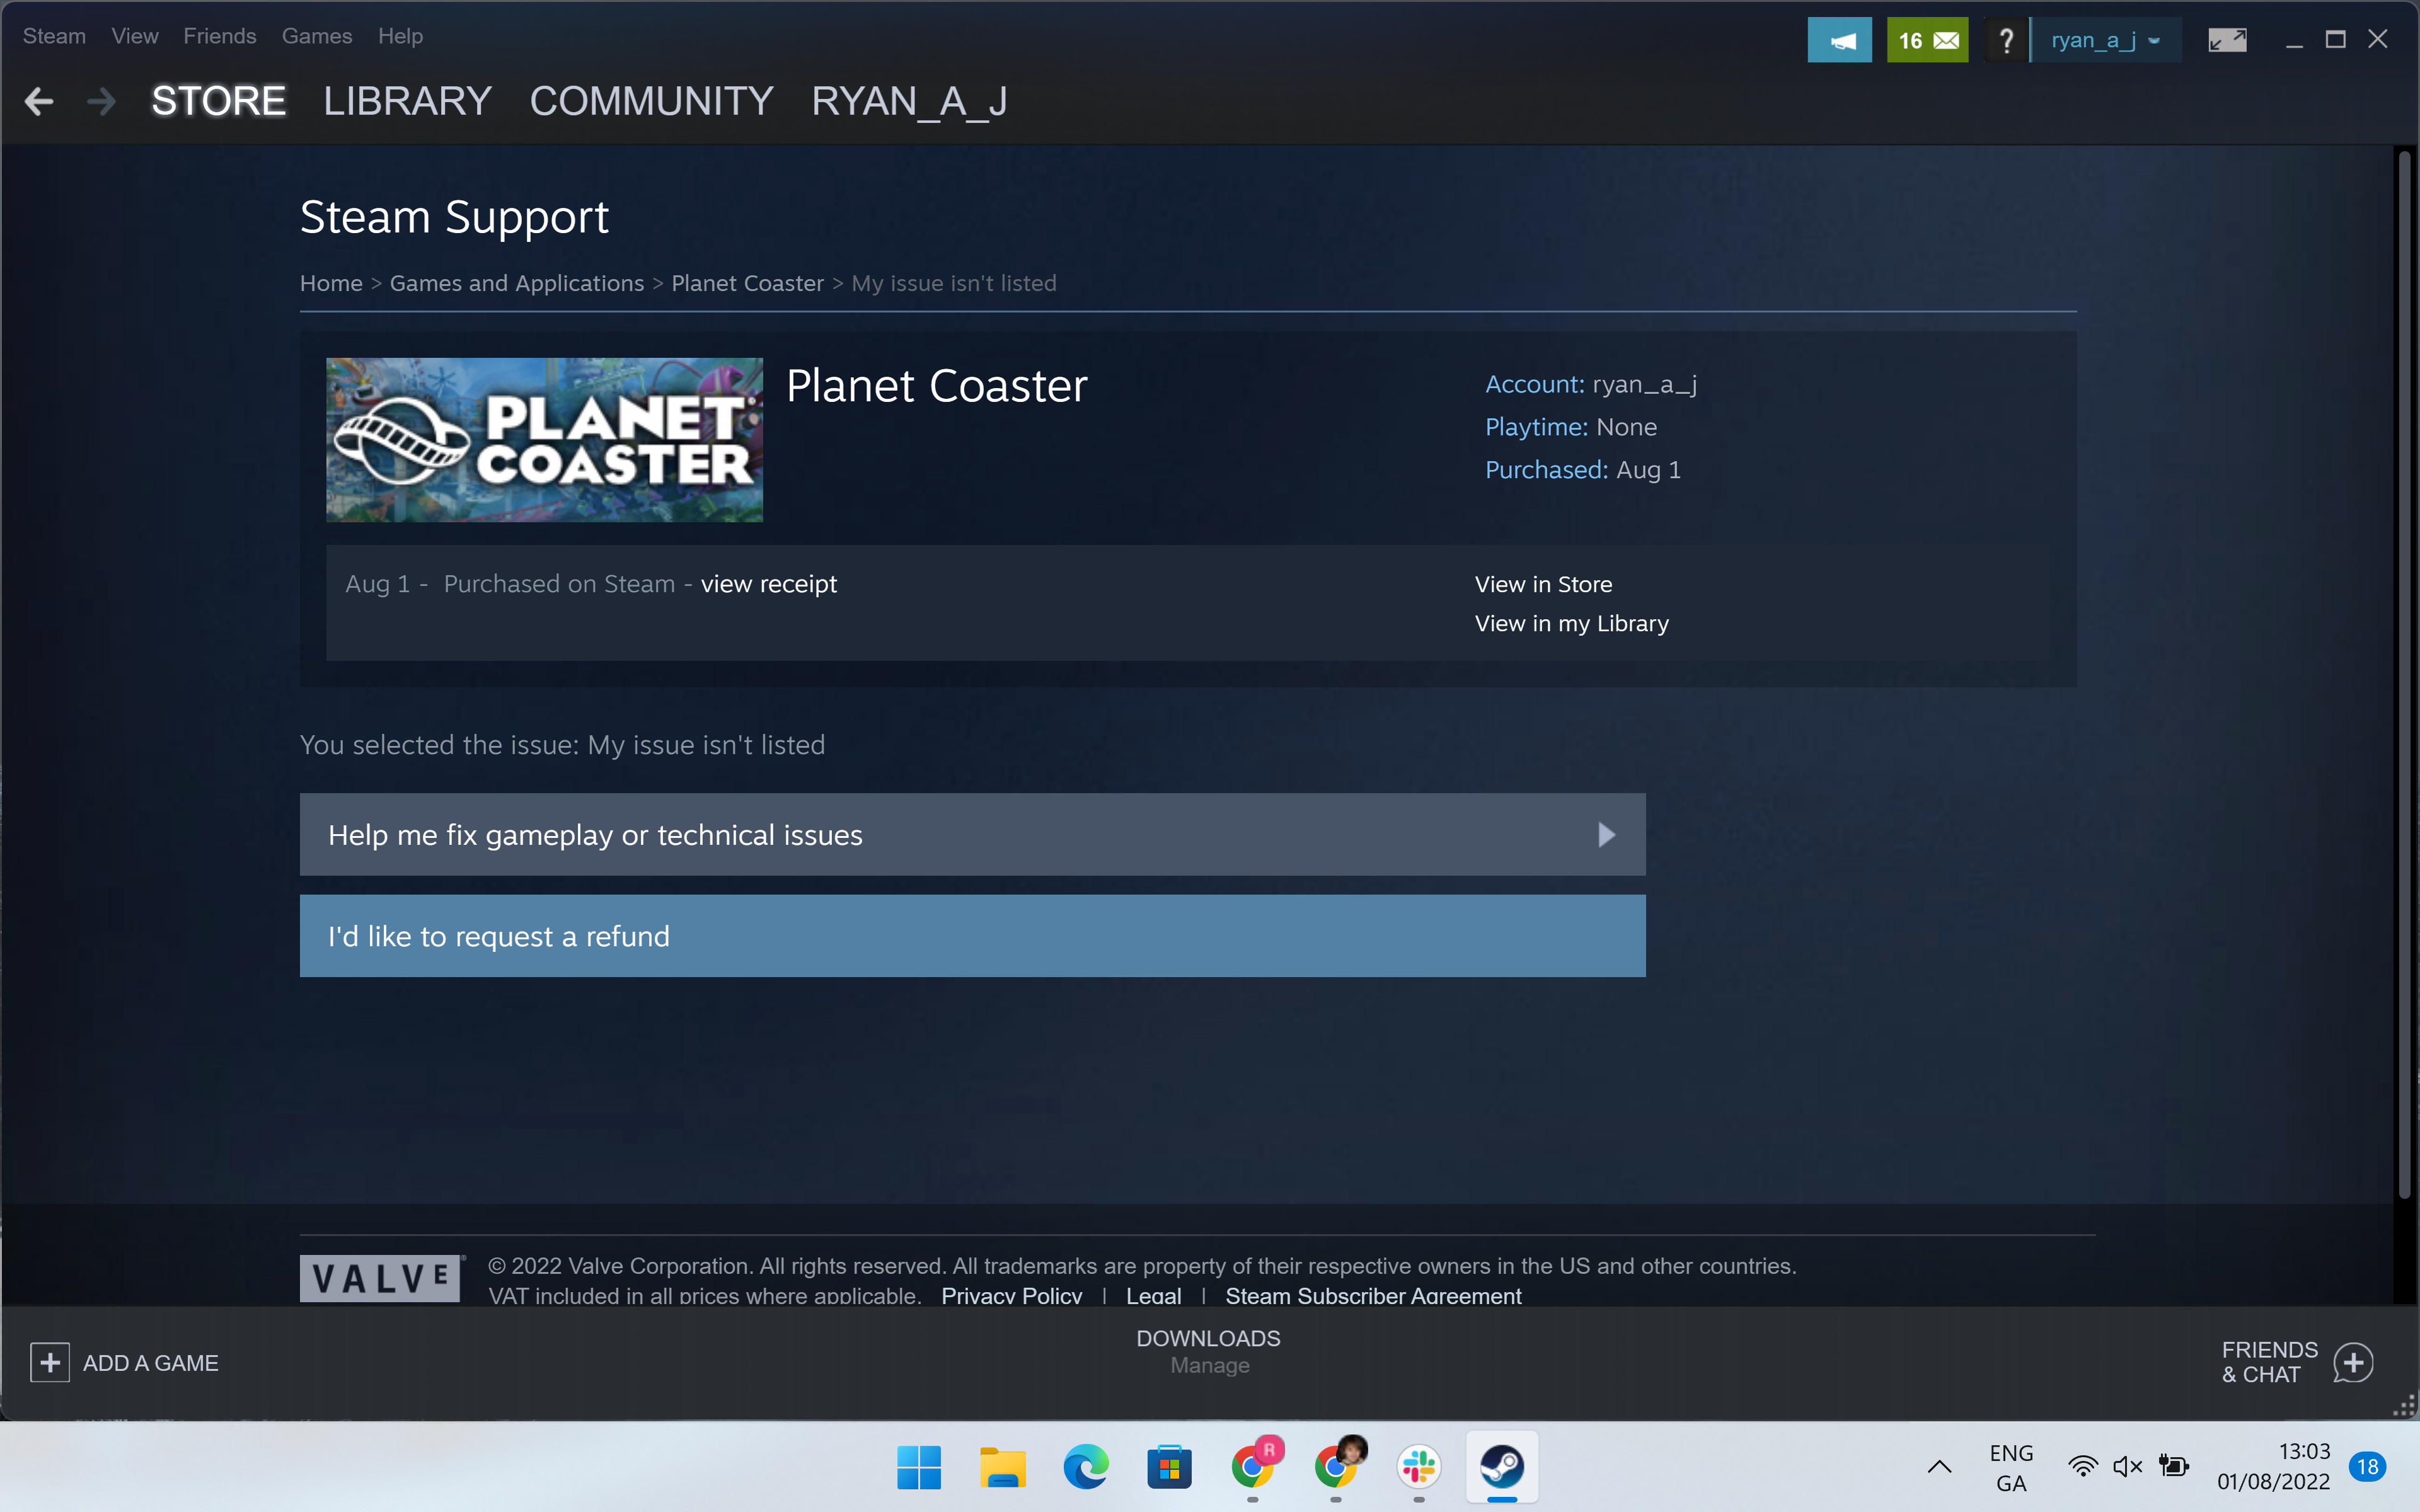Open File Explorer from taskbar
Screen dimensions: 2420x1512
pos(1002,1467)
